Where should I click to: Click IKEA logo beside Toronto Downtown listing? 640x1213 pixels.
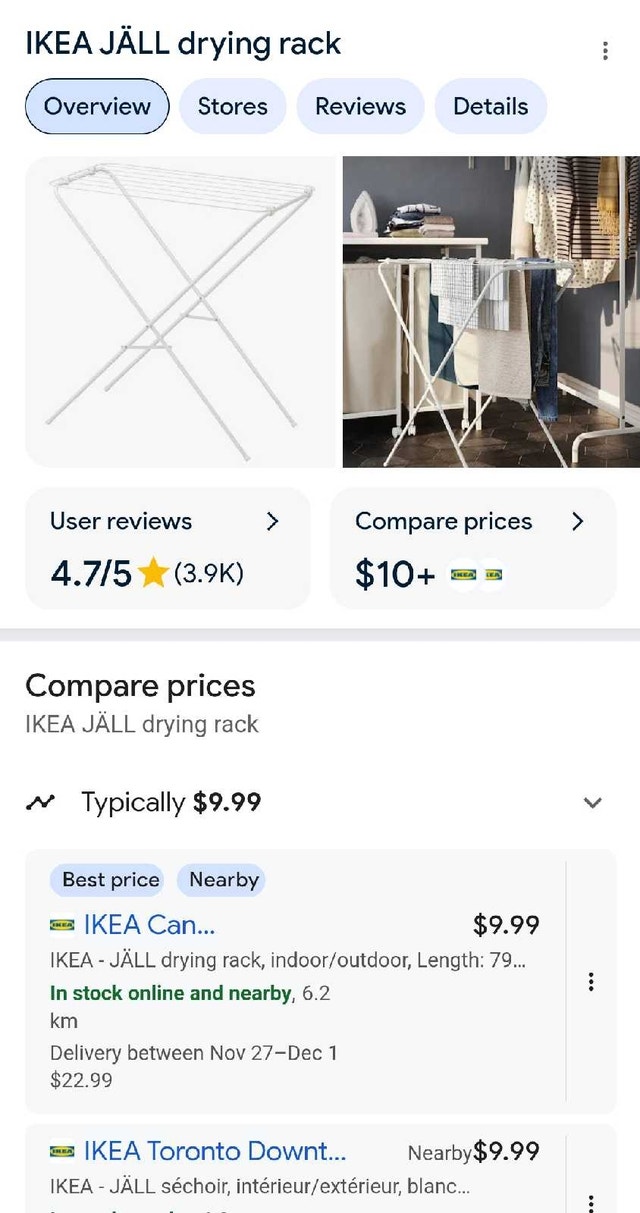(x=62, y=1152)
